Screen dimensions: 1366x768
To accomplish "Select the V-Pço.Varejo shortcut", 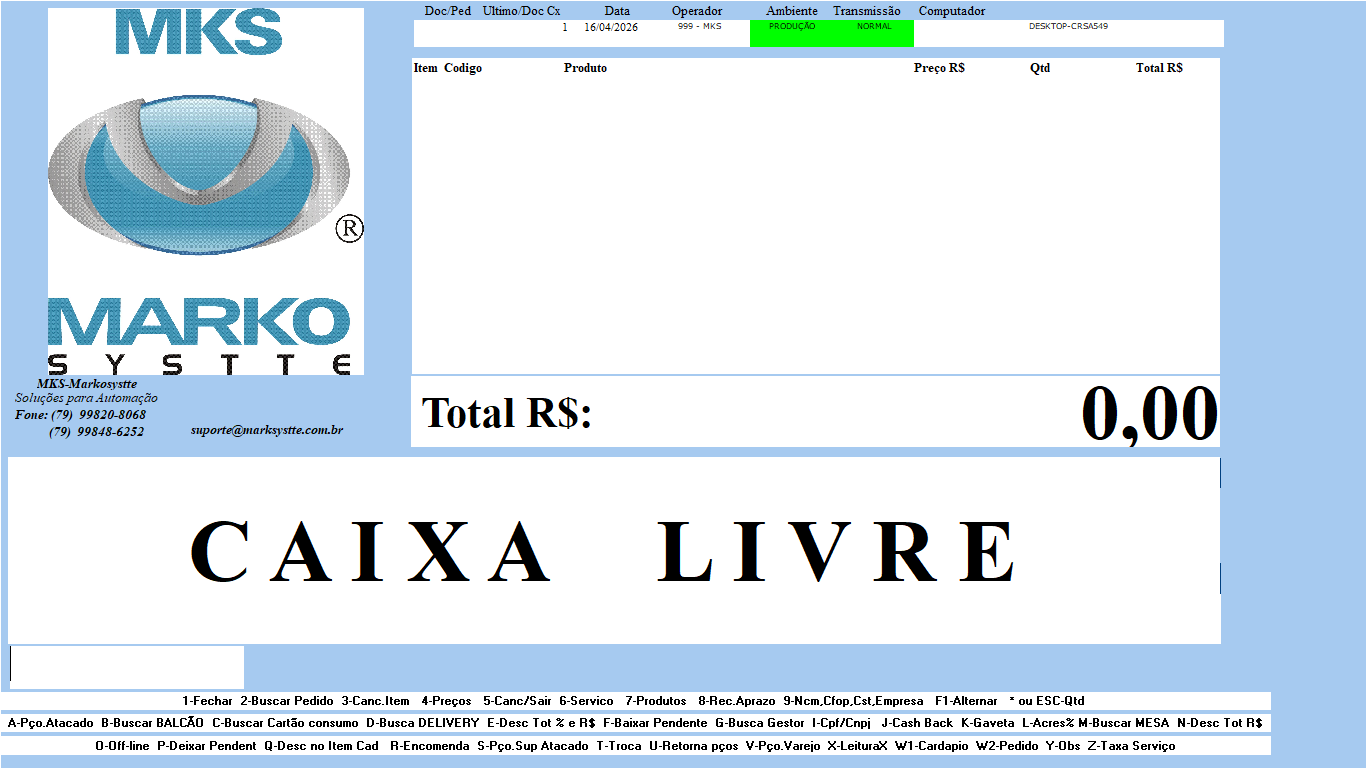I will (x=783, y=746).
